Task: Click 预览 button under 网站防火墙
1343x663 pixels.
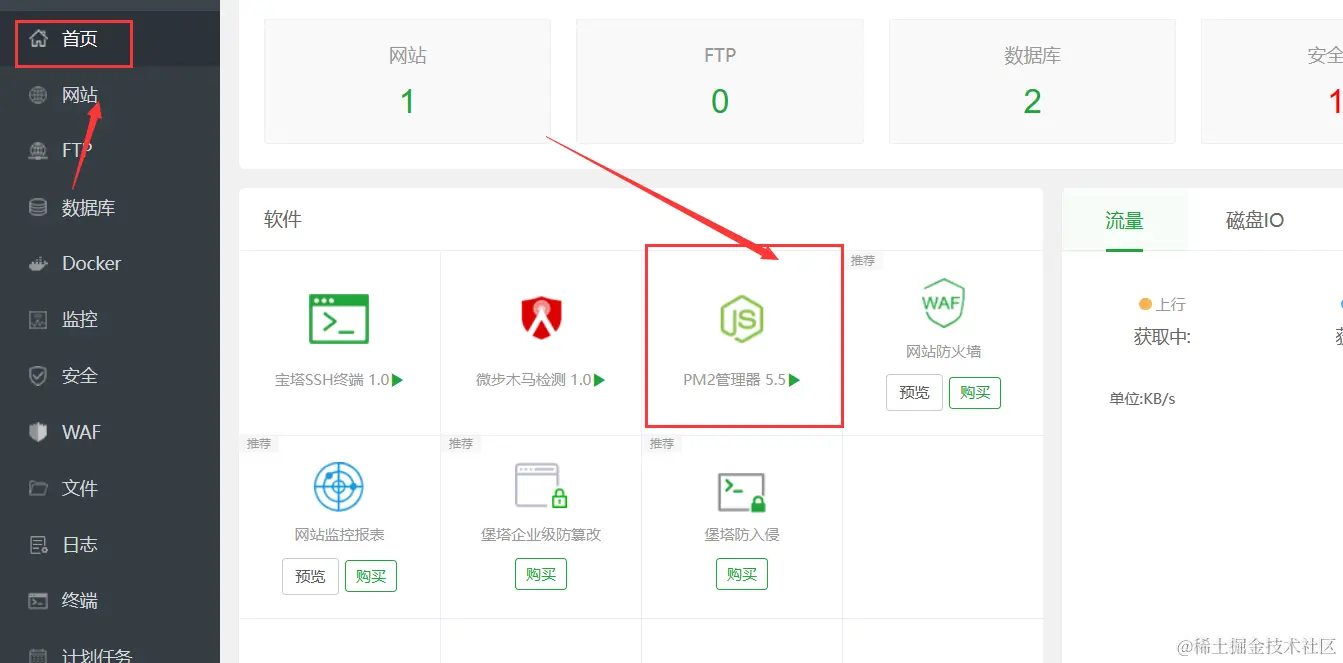Action: pyautogui.click(x=914, y=392)
